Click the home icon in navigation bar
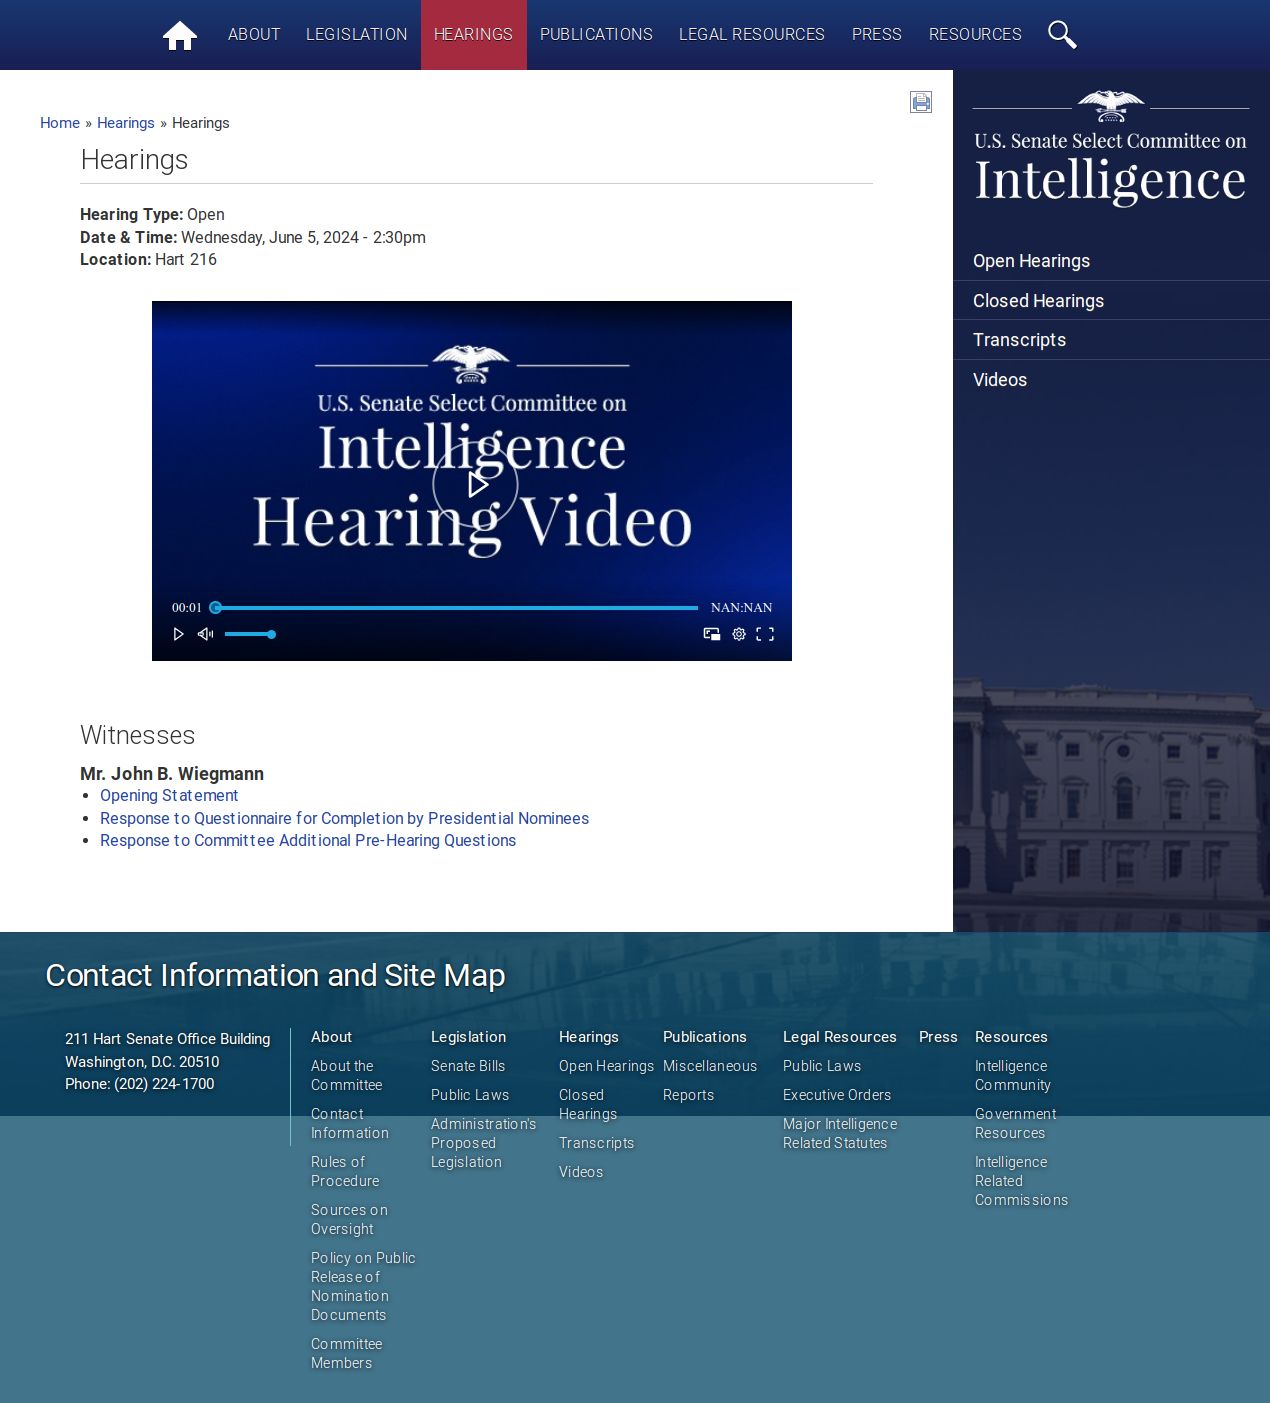 click(x=180, y=36)
